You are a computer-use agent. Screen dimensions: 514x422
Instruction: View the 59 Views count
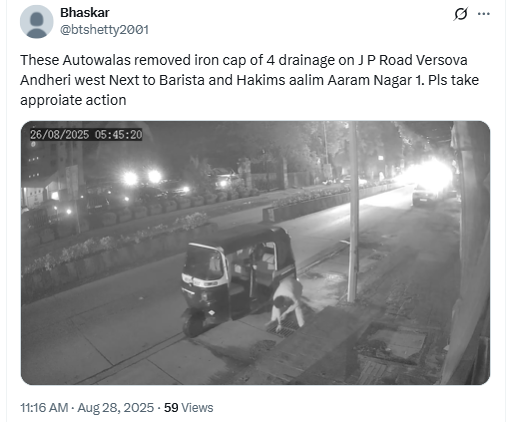(188, 408)
